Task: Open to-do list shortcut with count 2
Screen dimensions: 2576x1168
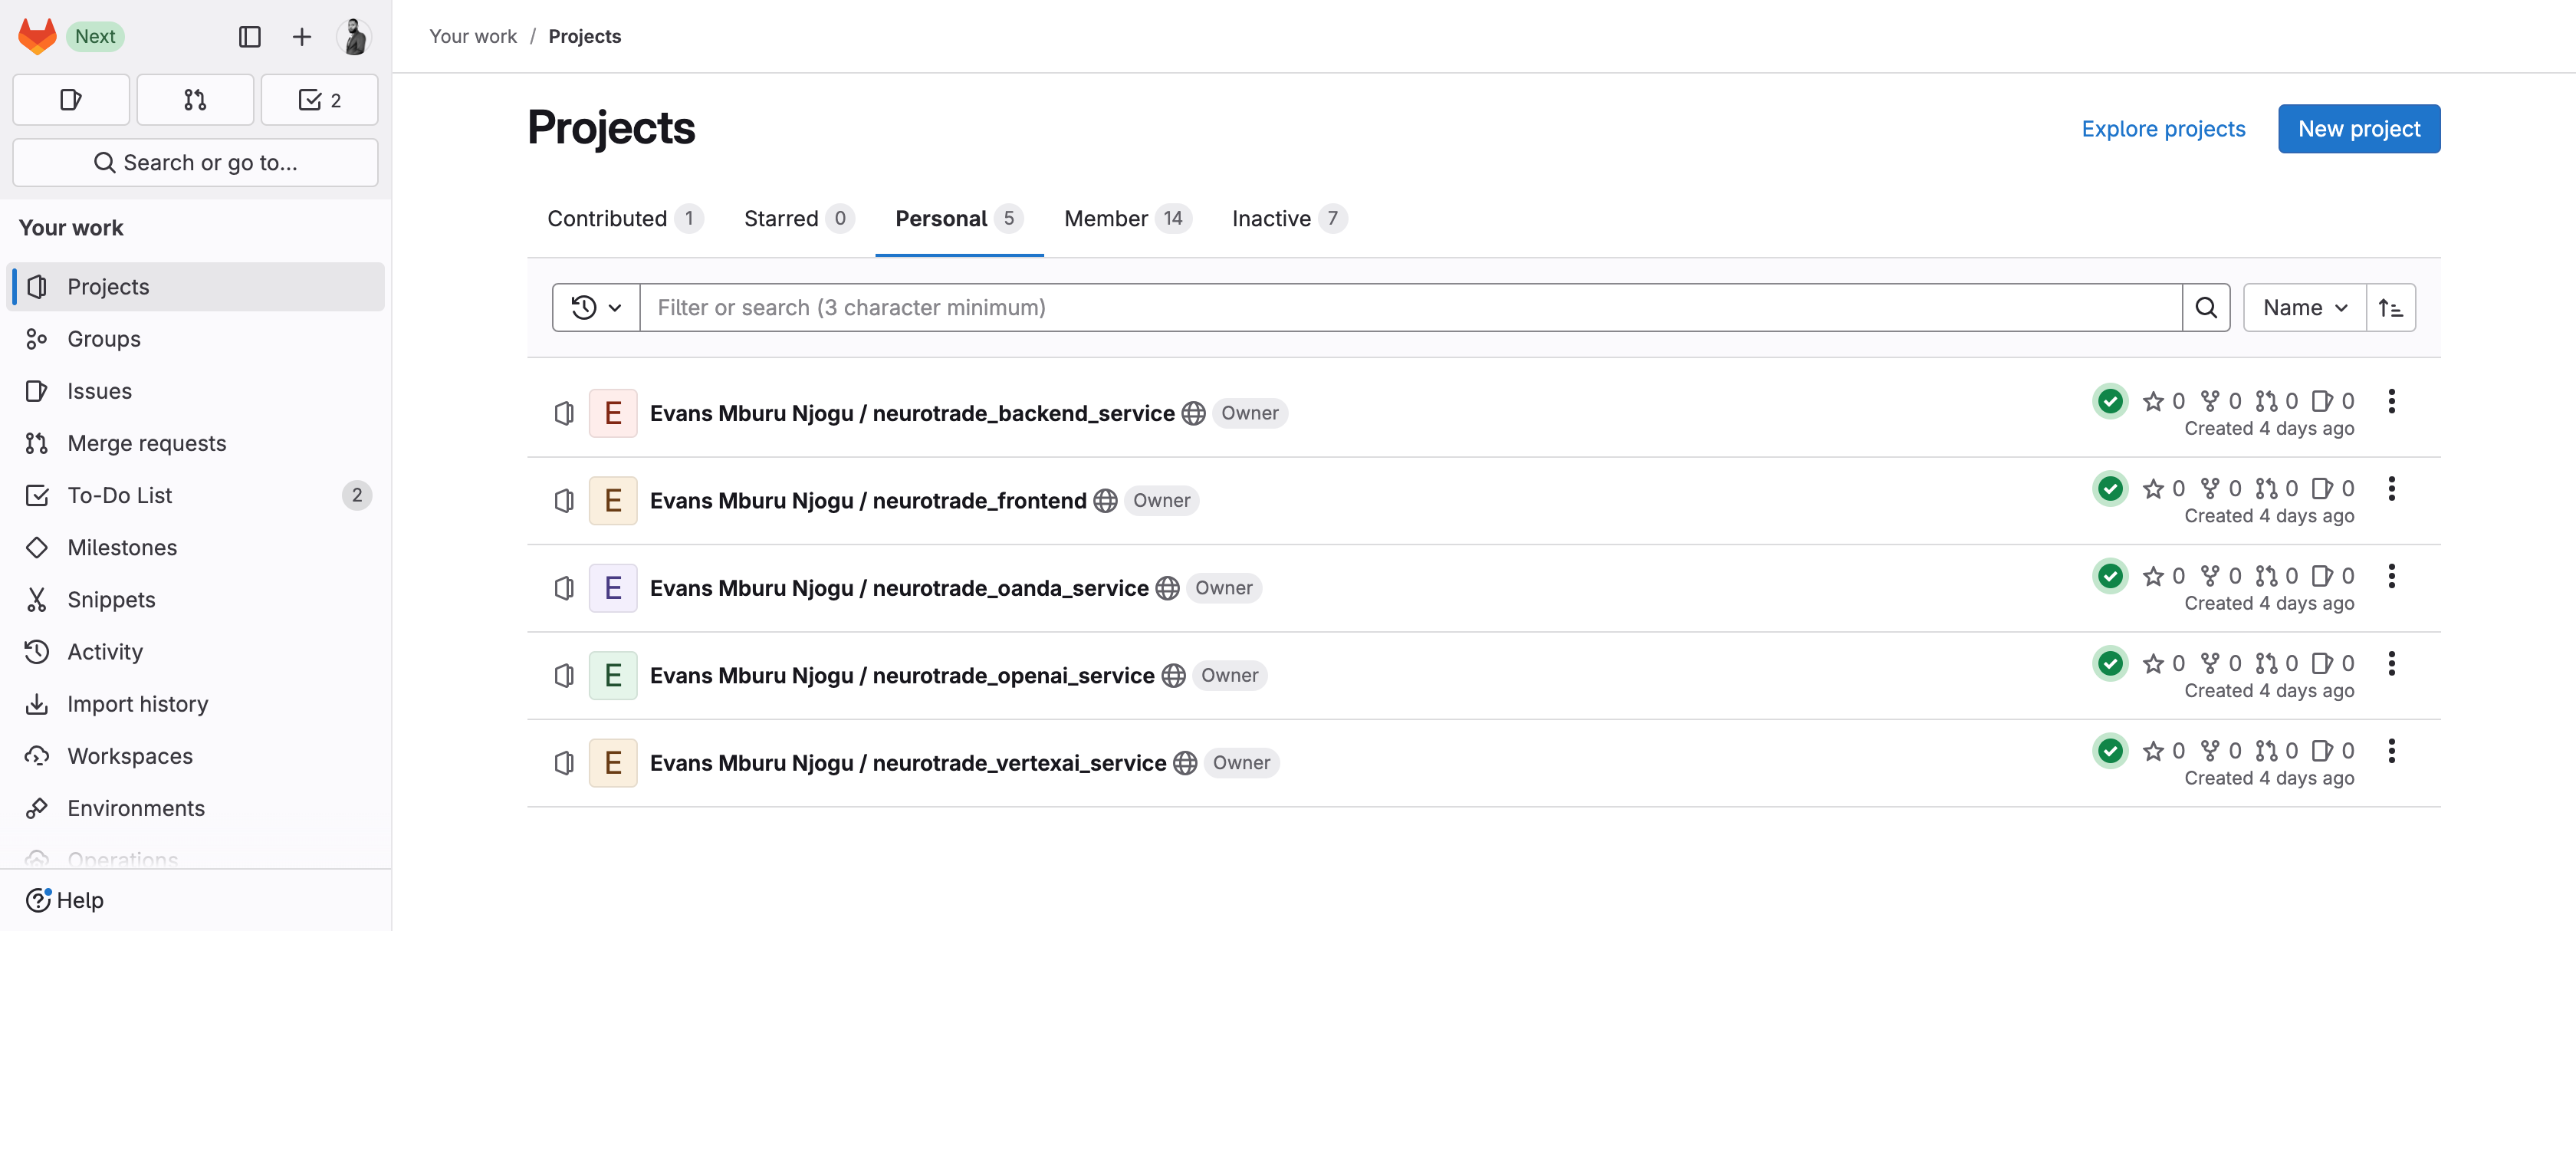Action: pyautogui.click(x=319, y=100)
